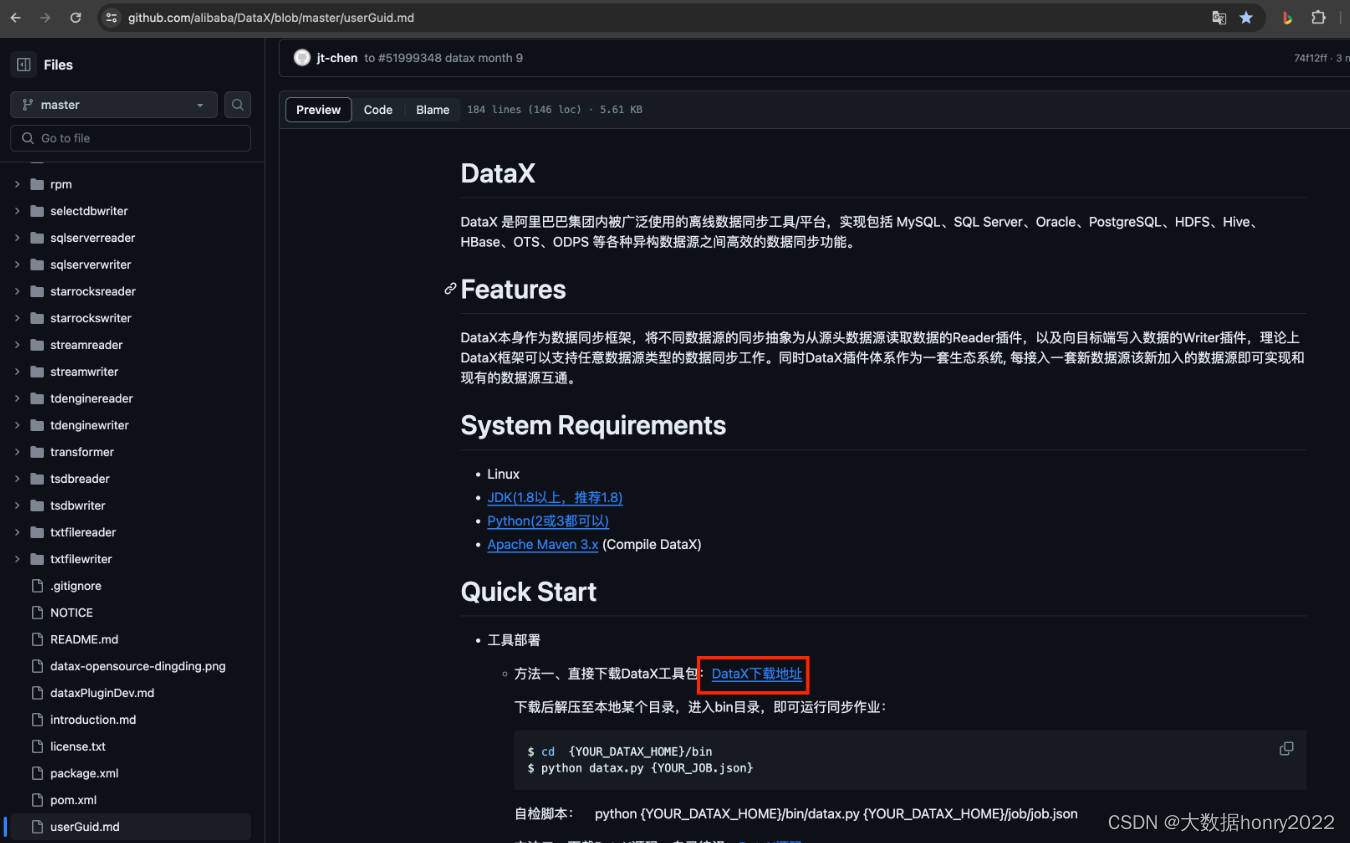
Task: Open the NOTICE file
Action: (x=71, y=613)
